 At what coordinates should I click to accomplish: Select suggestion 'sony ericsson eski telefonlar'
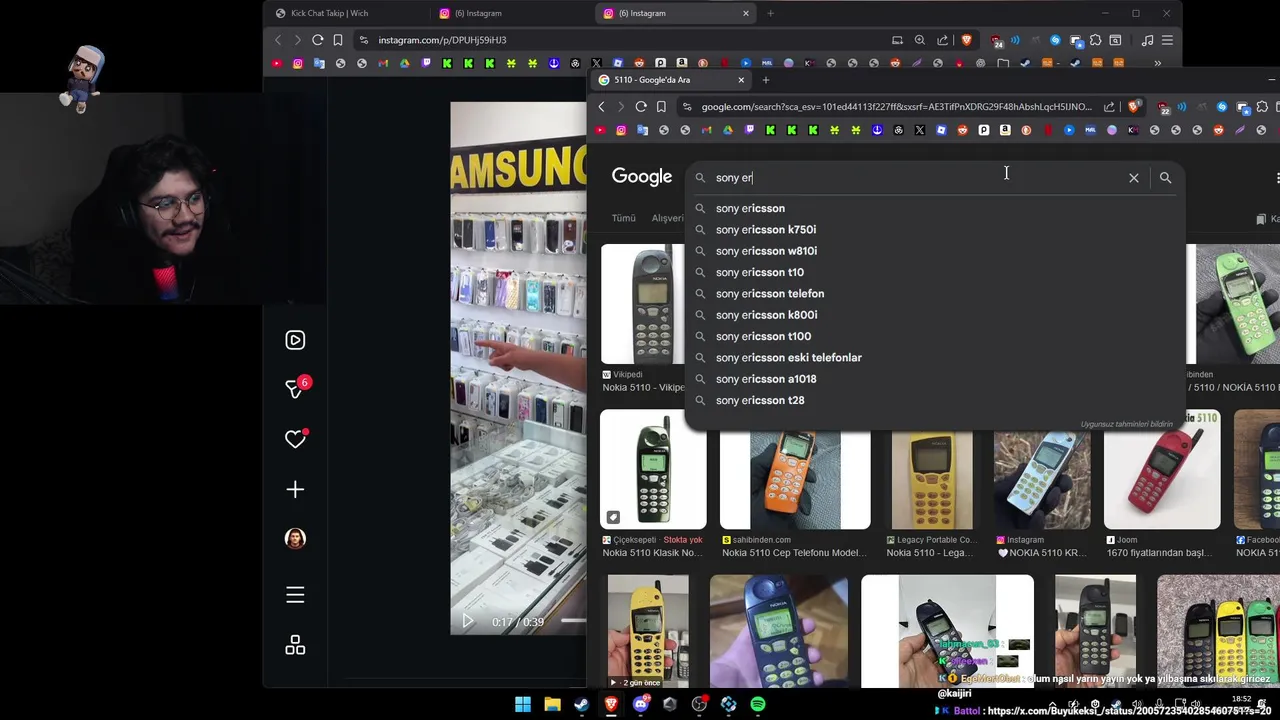[x=934, y=357]
